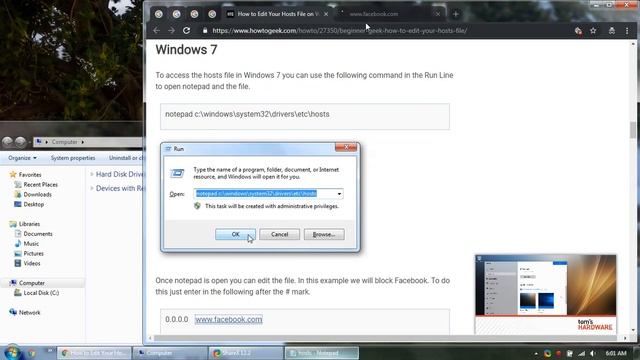
Task: Click OK in the Run dialog
Action: pyautogui.click(x=236, y=234)
